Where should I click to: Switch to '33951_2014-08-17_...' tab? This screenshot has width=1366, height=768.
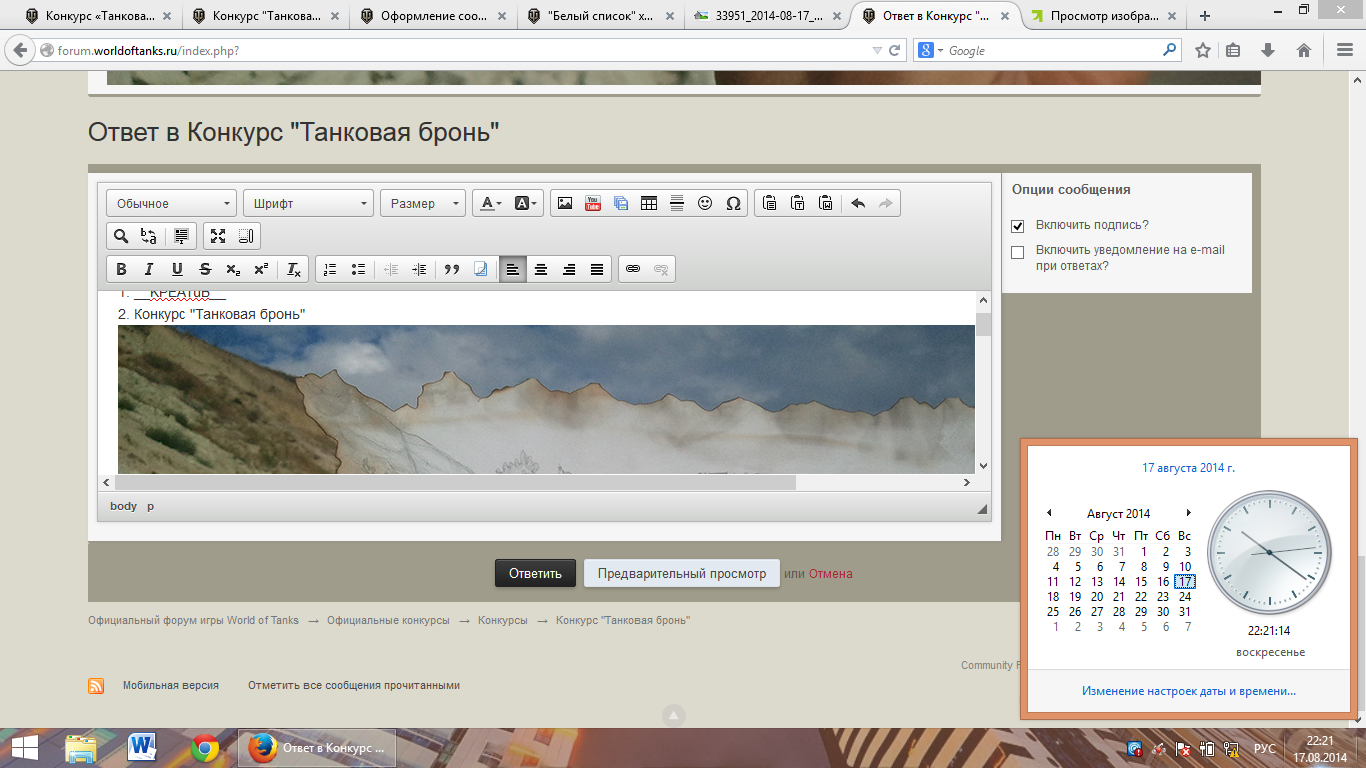tap(768, 16)
